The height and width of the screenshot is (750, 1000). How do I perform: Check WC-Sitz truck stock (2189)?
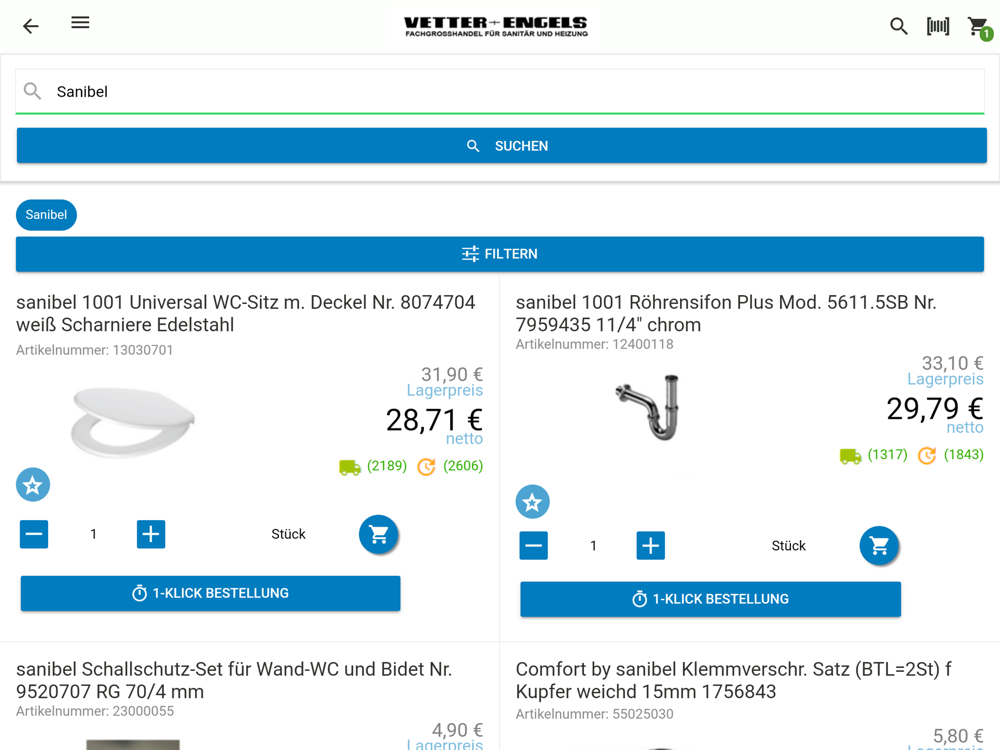373,466
